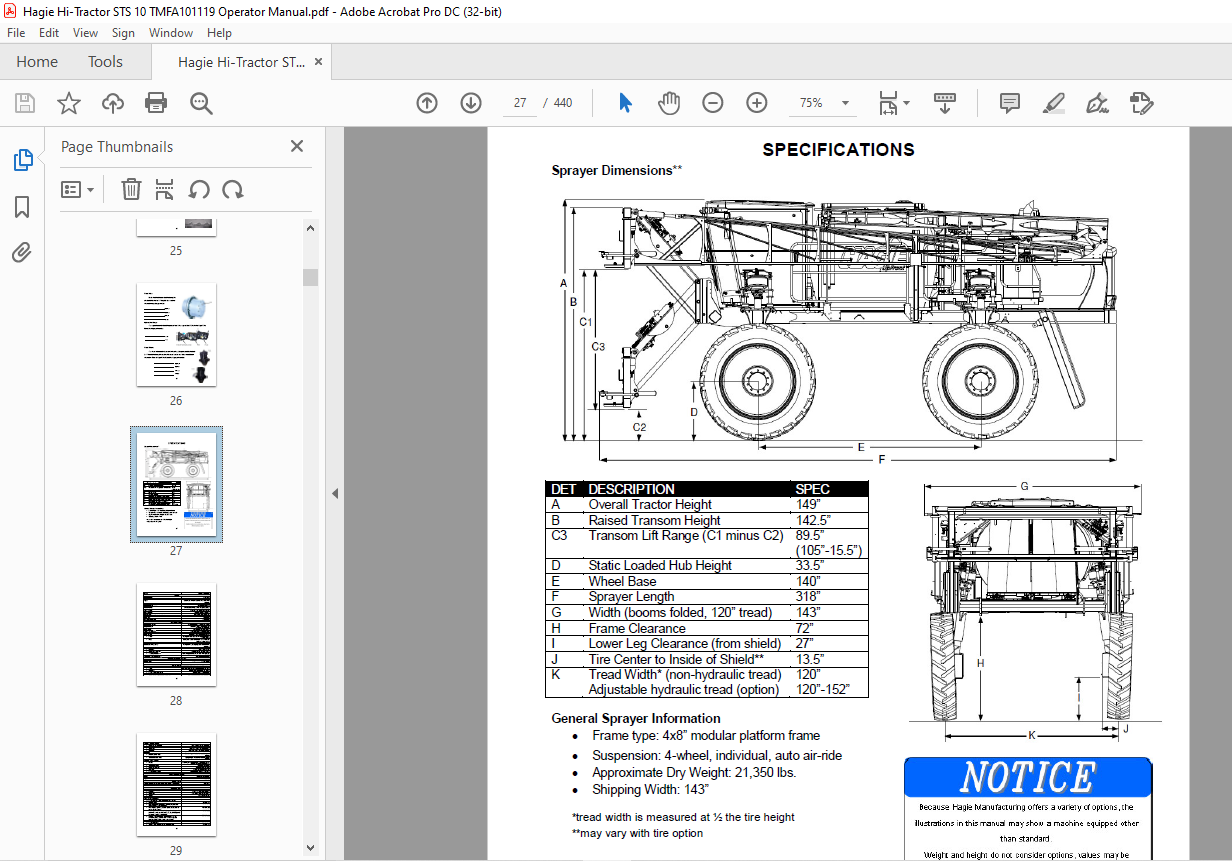Open the View menu
This screenshot has width=1232, height=861.
click(85, 33)
